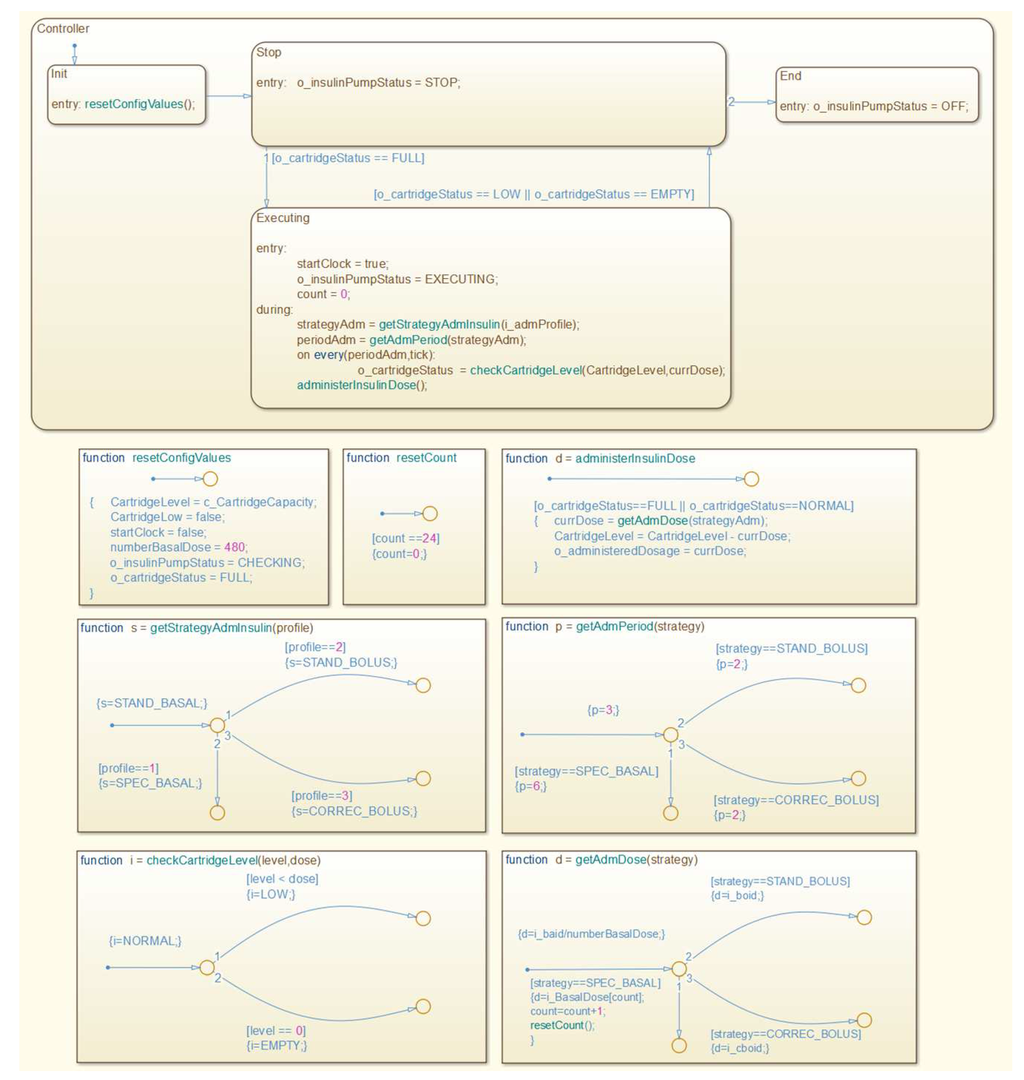Select the Init state box
1024x1080 pixels.
coord(126,95)
